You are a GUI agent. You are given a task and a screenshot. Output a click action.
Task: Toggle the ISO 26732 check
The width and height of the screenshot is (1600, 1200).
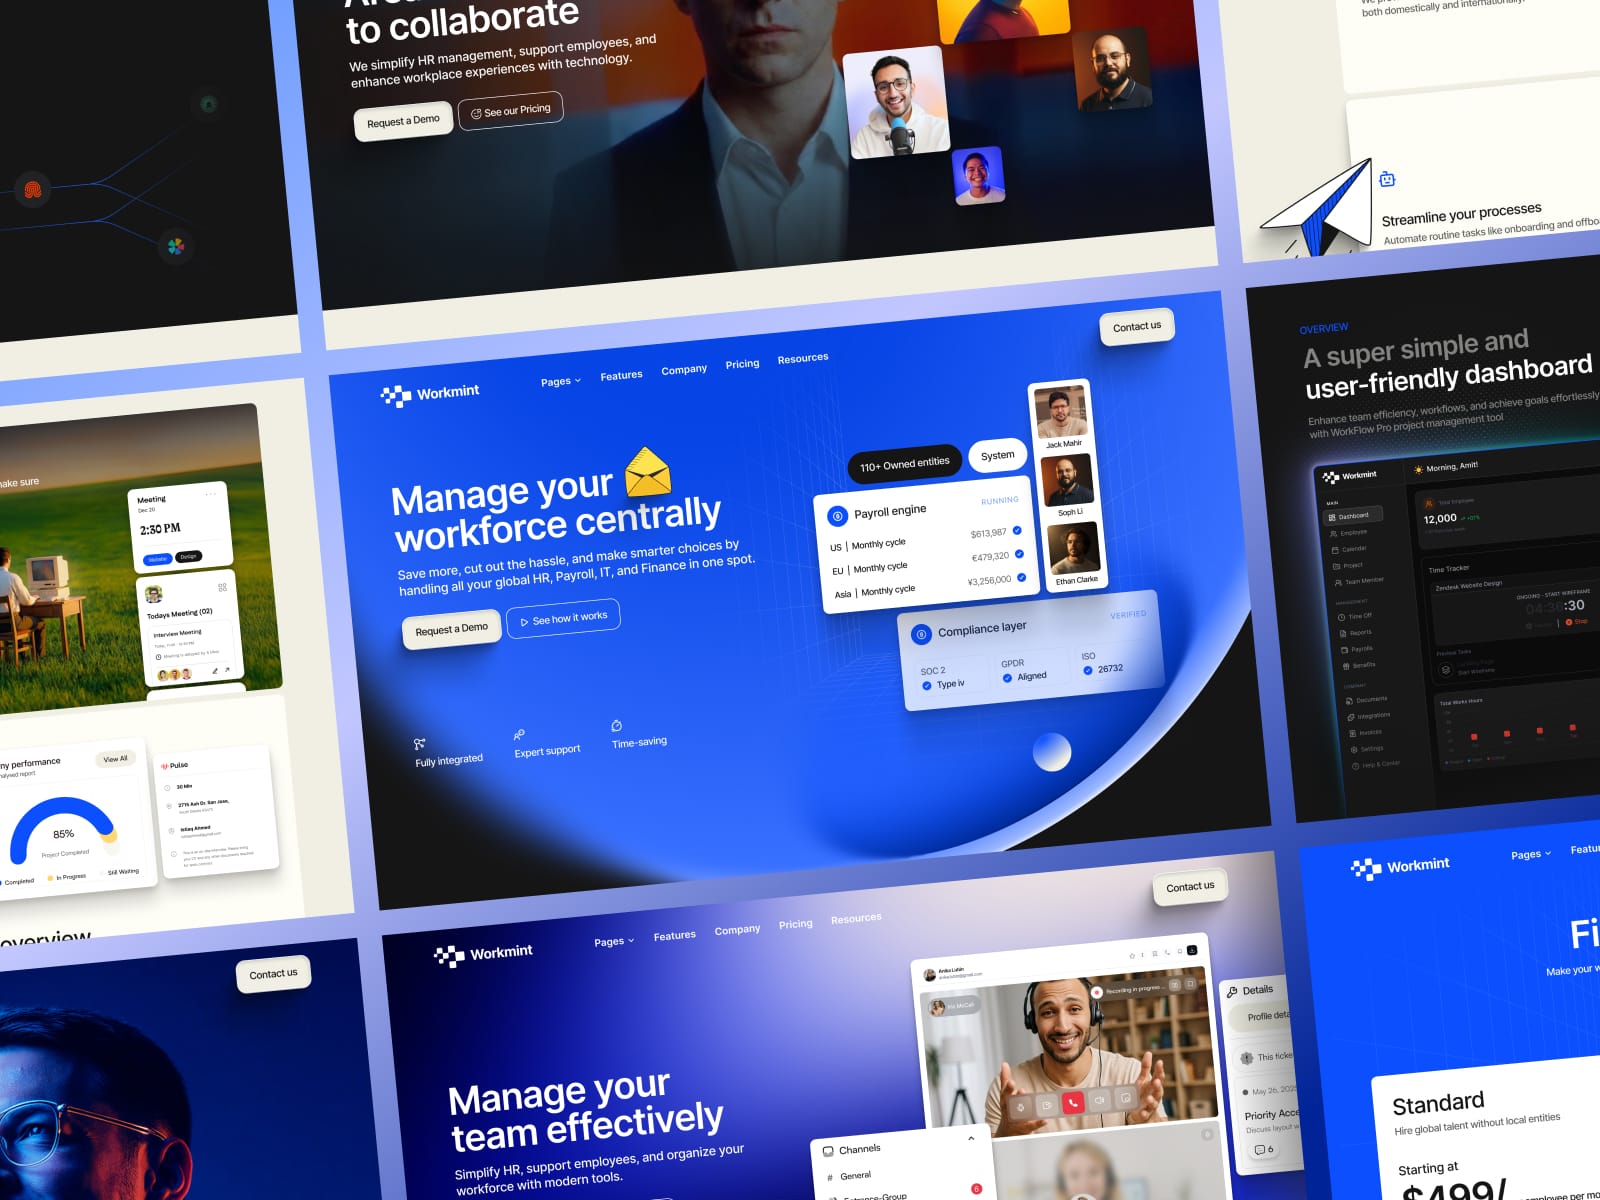[1087, 670]
